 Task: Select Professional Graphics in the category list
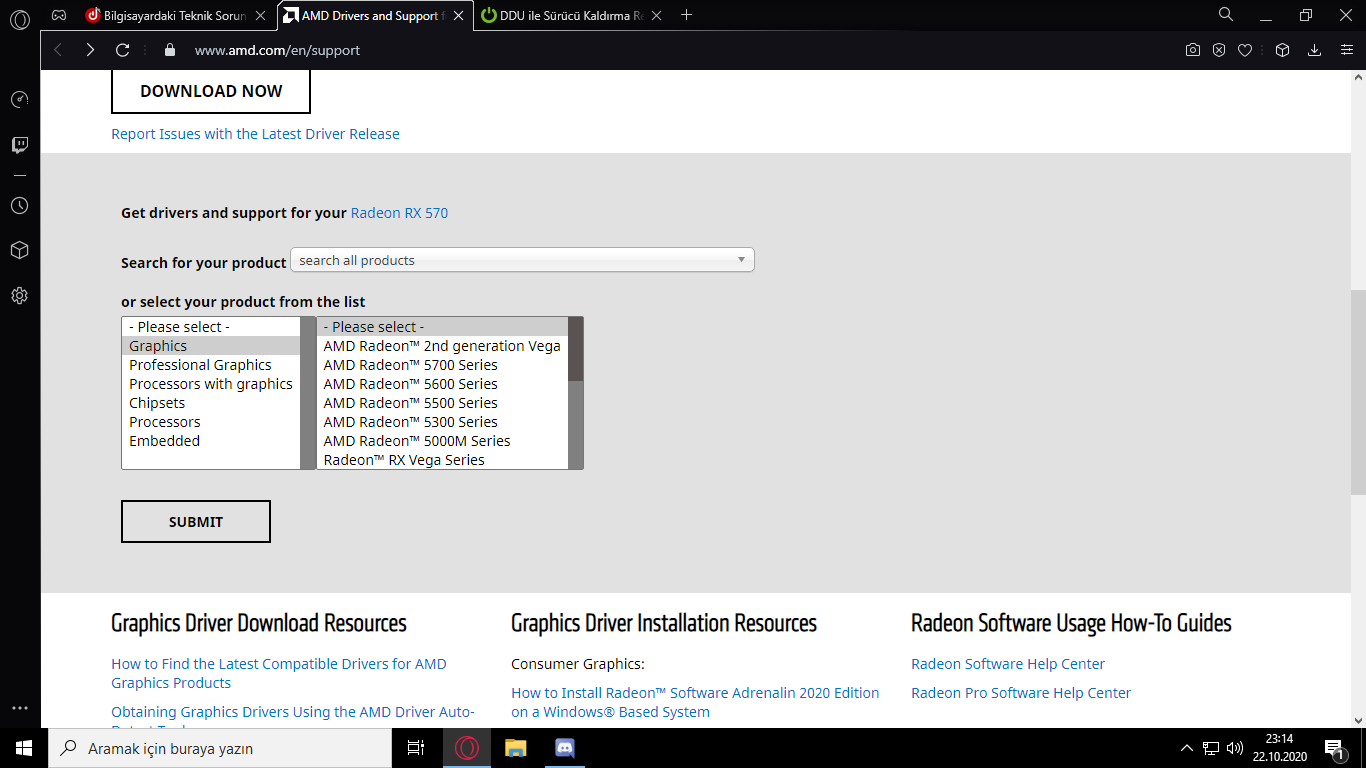tap(211, 365)
